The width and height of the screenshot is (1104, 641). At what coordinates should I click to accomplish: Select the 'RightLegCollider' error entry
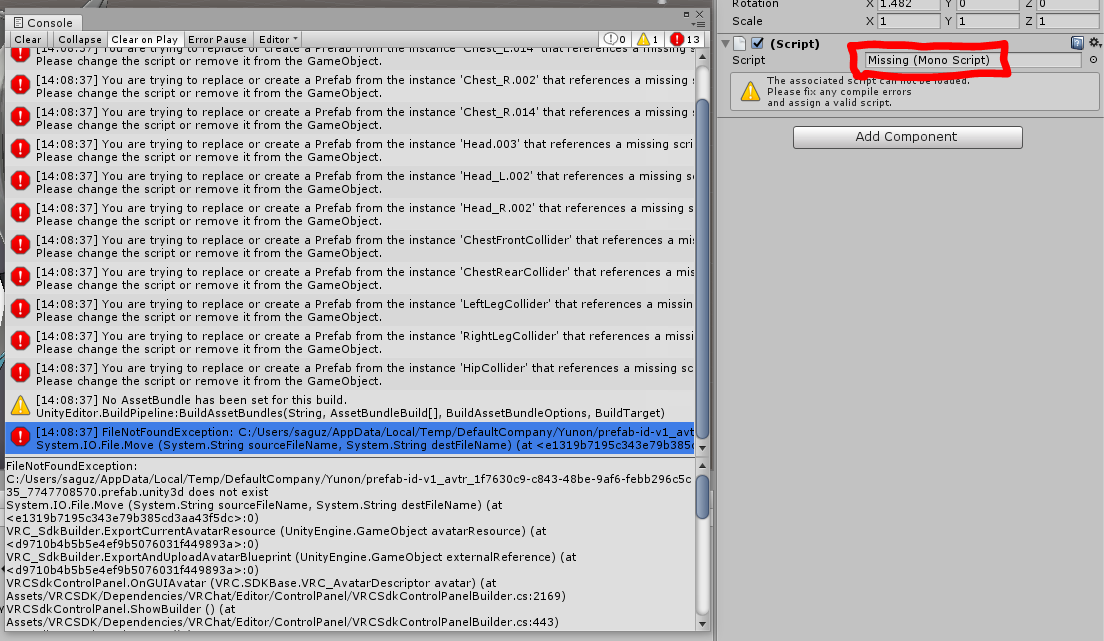point(350,342)
